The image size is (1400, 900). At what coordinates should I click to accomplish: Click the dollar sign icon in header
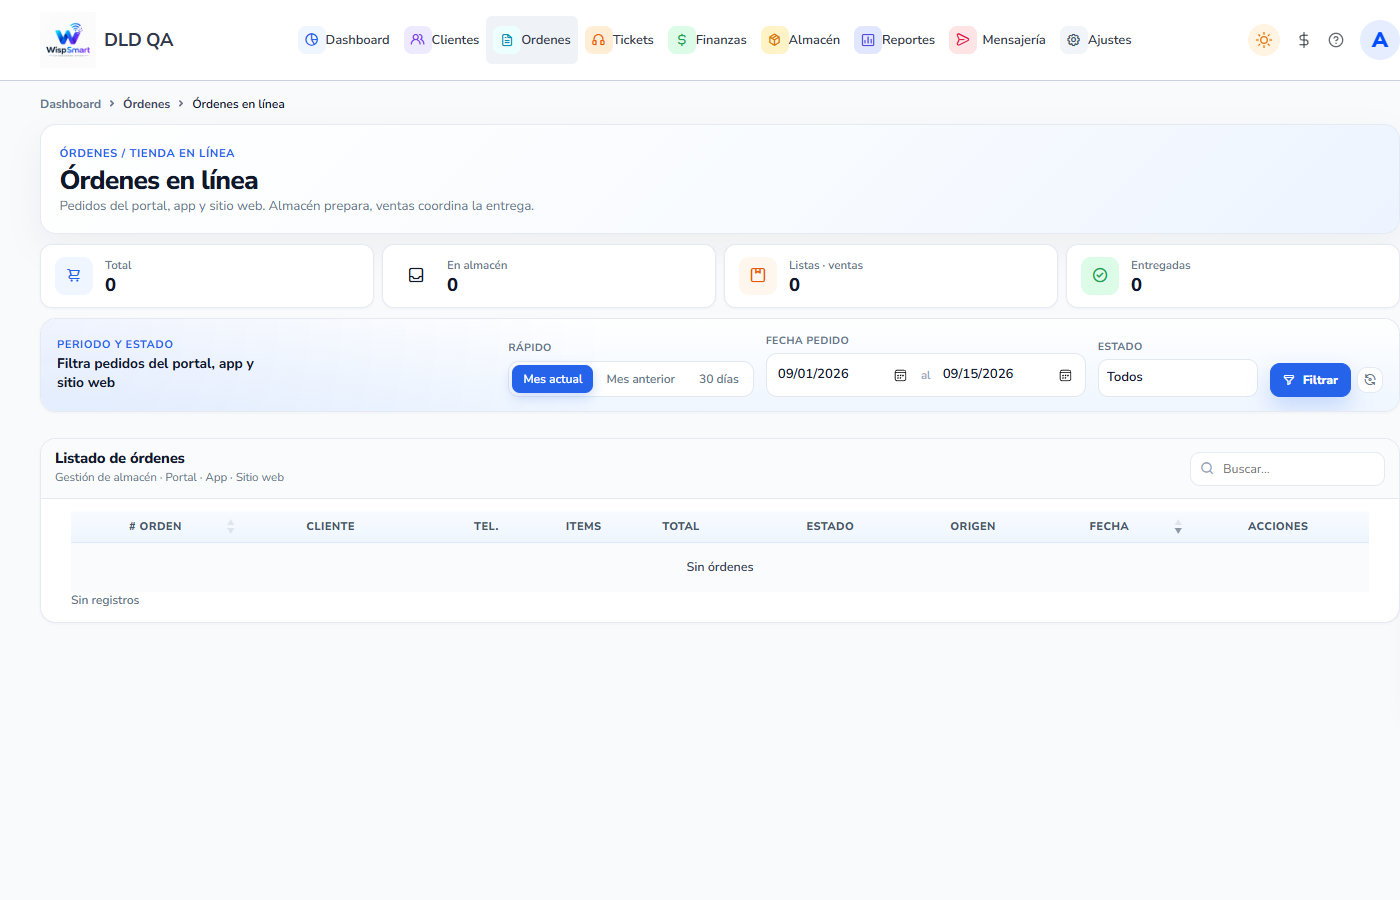click(1304, 40)
